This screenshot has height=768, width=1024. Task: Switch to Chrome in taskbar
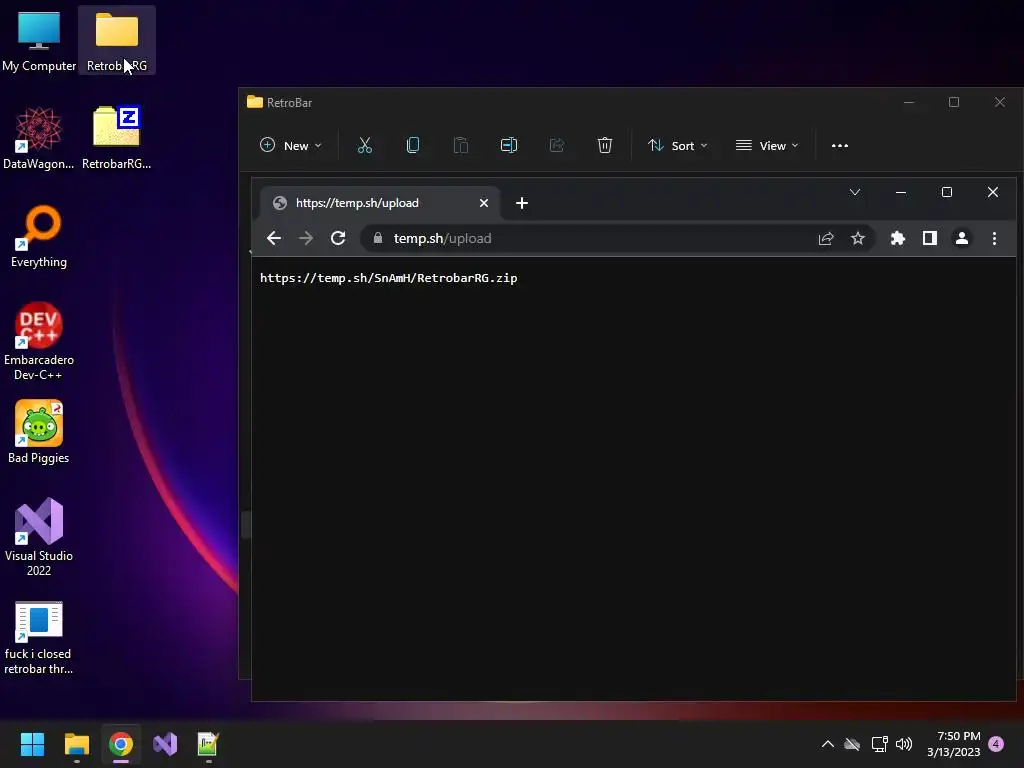121,744
